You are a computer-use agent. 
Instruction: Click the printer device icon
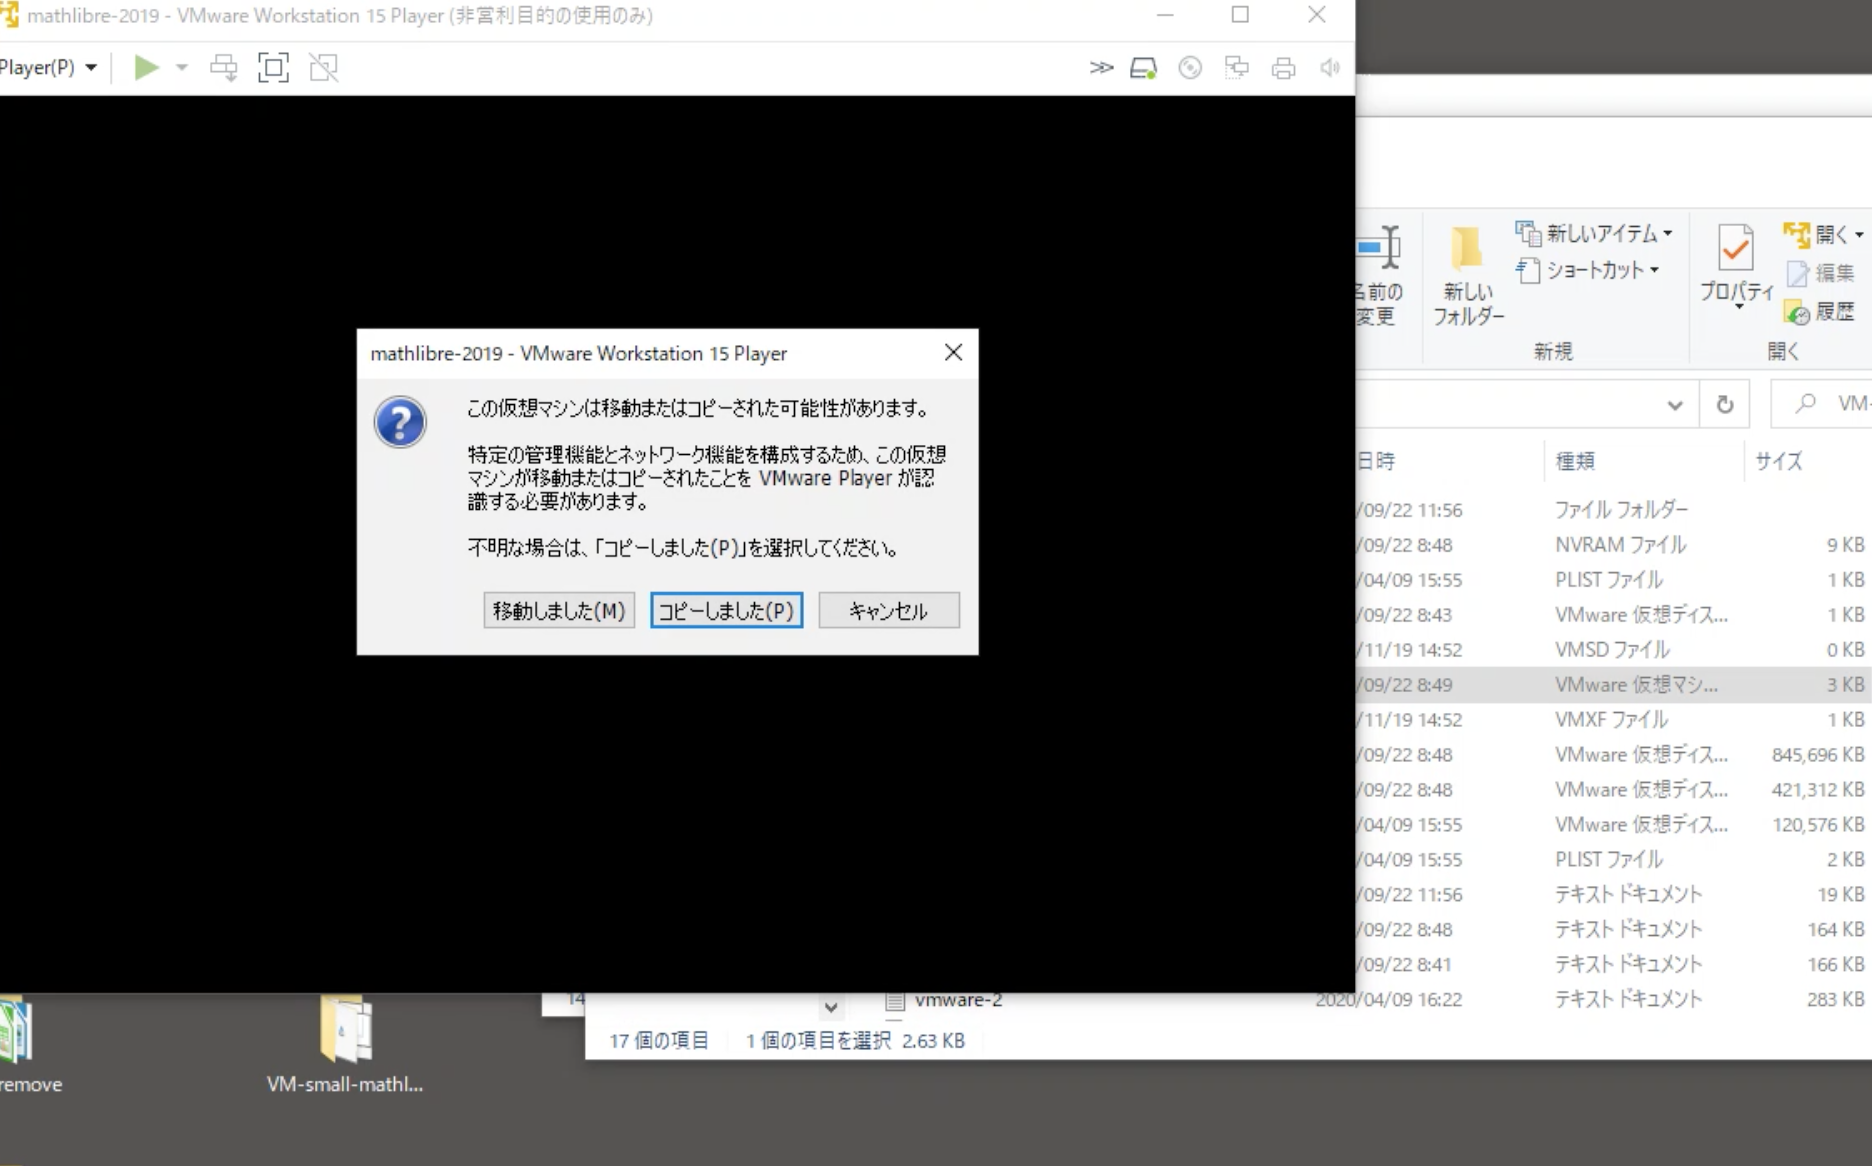[1283, 67]
